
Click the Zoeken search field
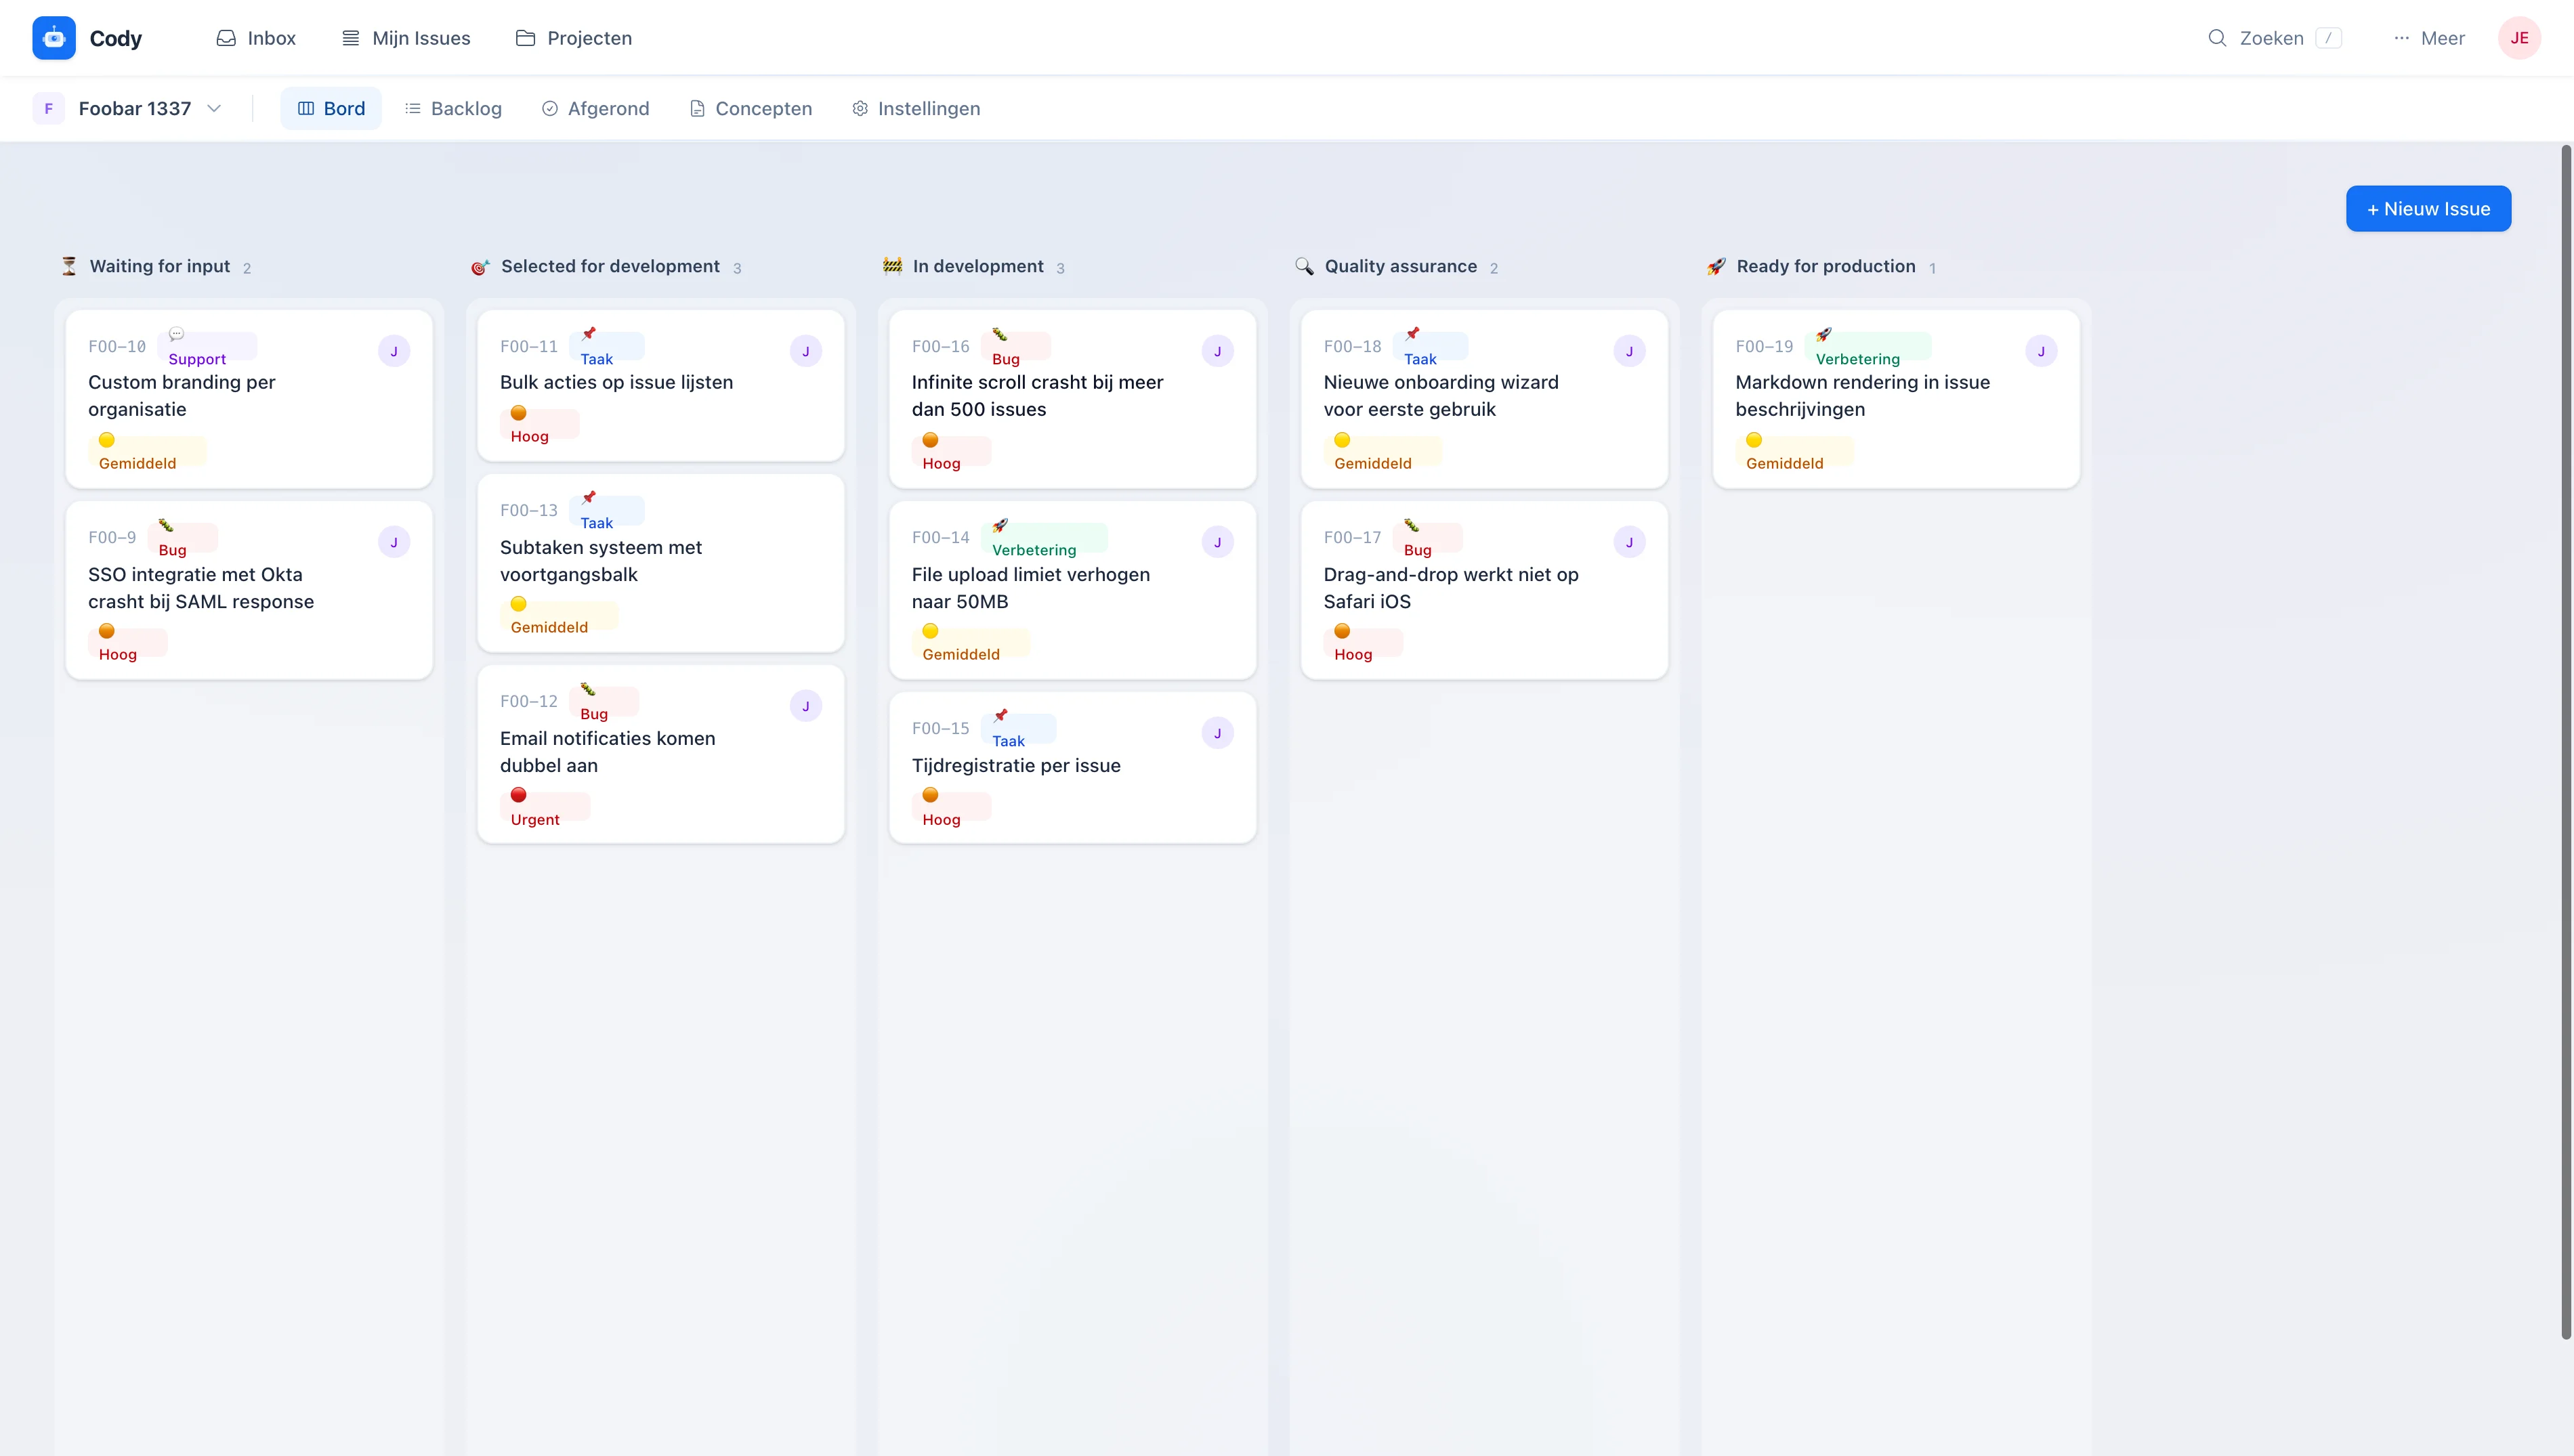[x=2272, y=38]
